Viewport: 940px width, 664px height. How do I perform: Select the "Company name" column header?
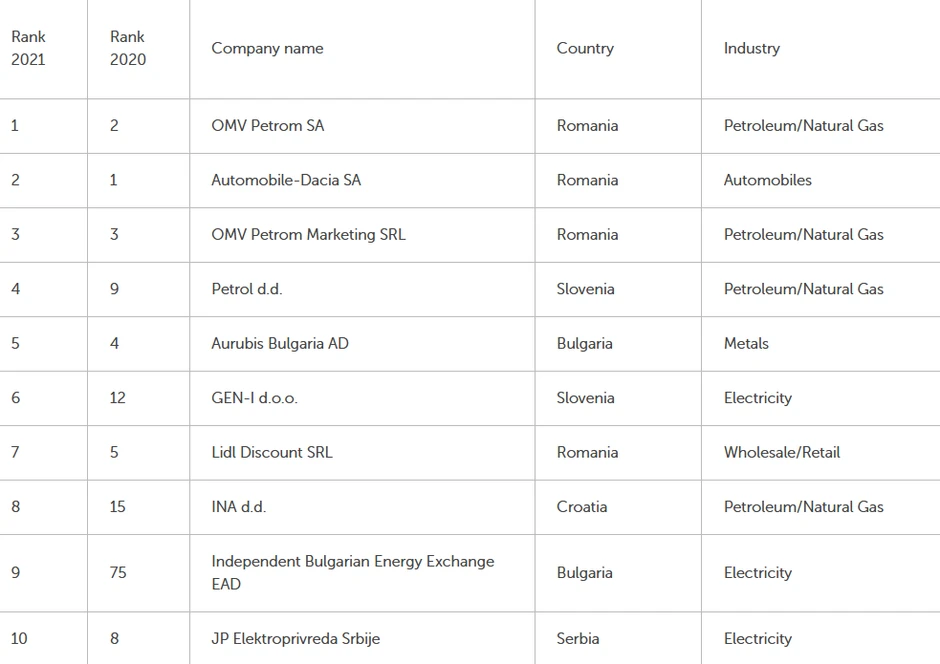[x=267, y=48]
